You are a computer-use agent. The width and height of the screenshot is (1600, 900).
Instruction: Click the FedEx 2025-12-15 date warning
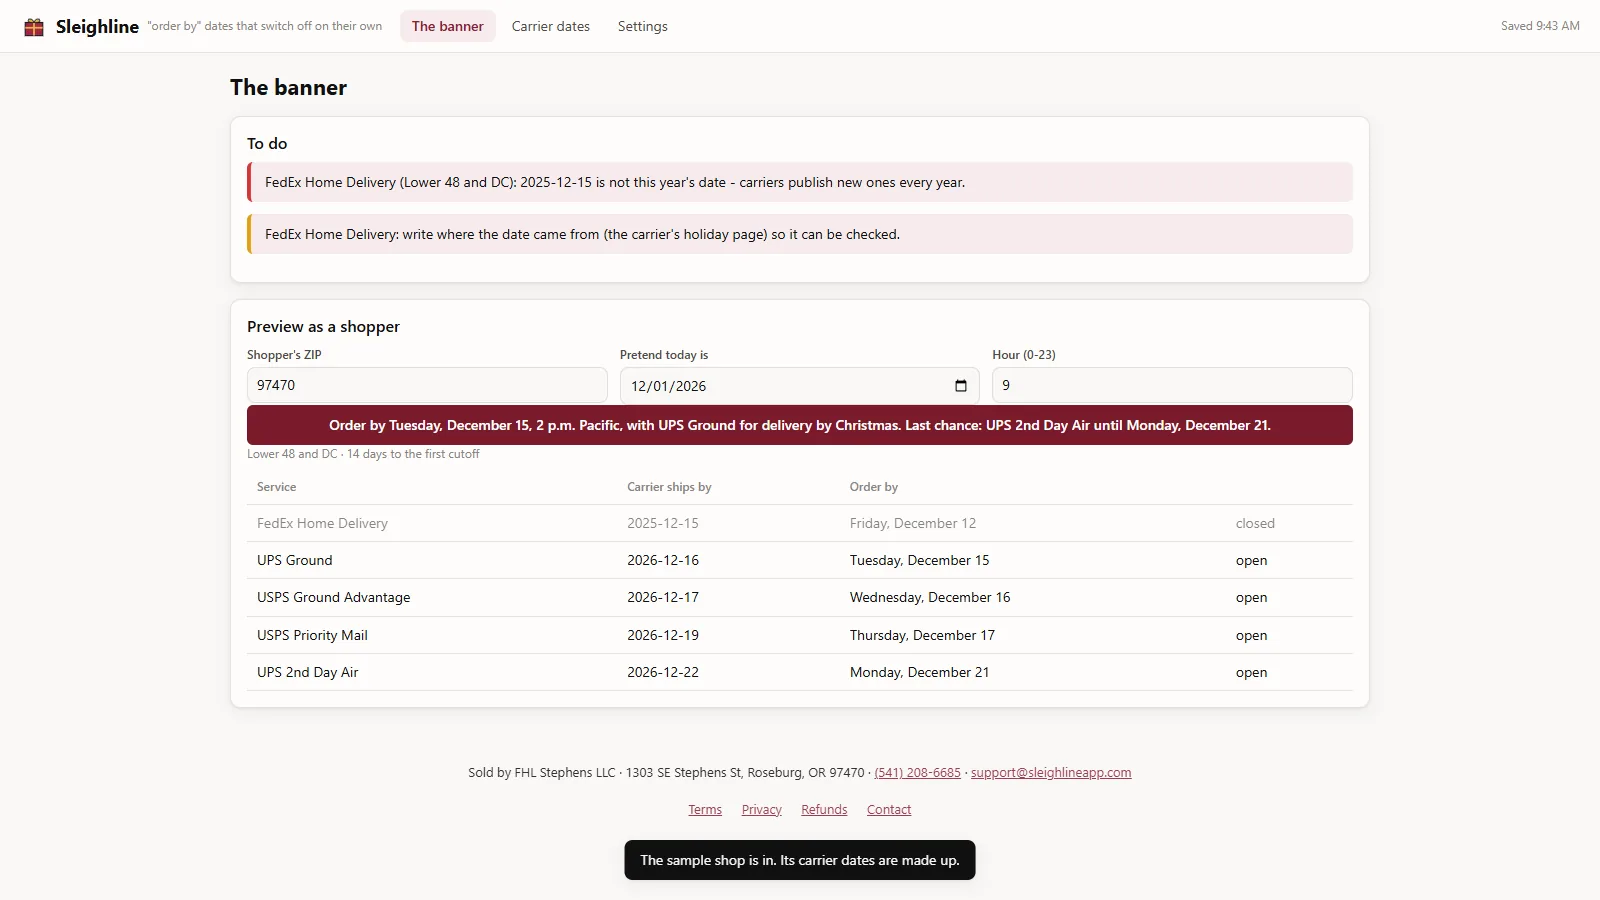[x=800, y=182]
